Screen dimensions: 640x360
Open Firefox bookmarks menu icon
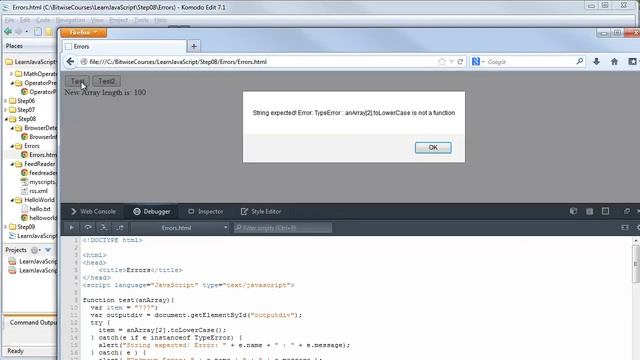(632, 62)
